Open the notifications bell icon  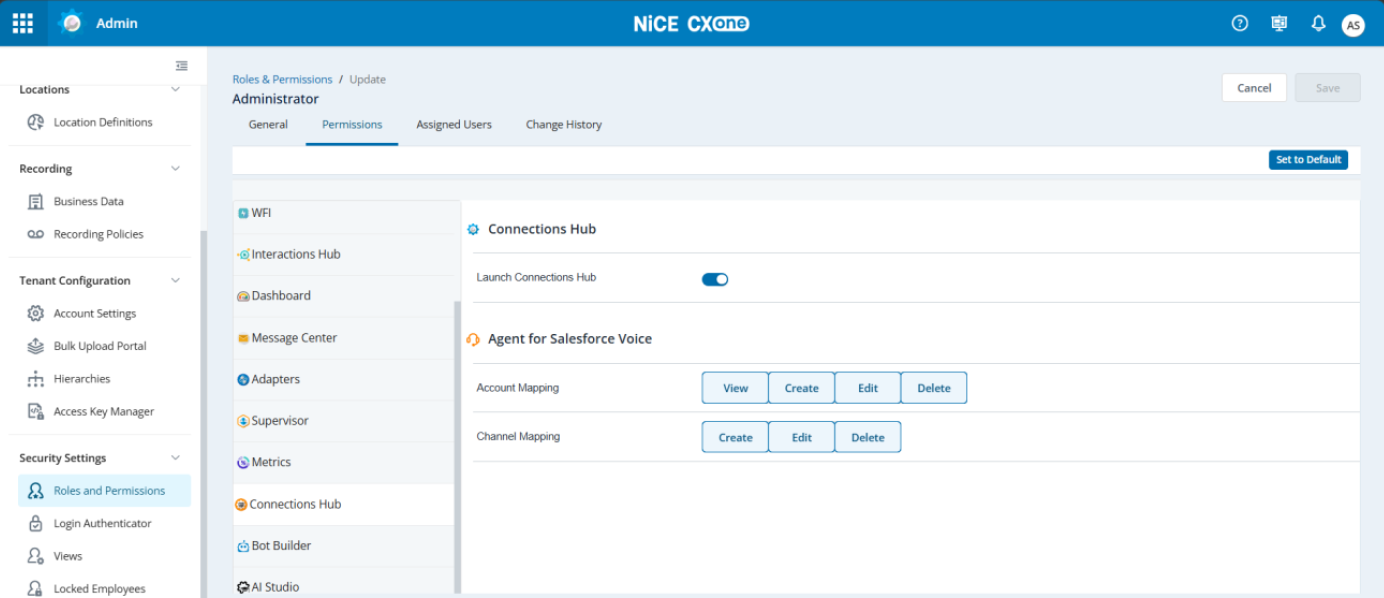pyautogui.click(x=1318, y=23)
